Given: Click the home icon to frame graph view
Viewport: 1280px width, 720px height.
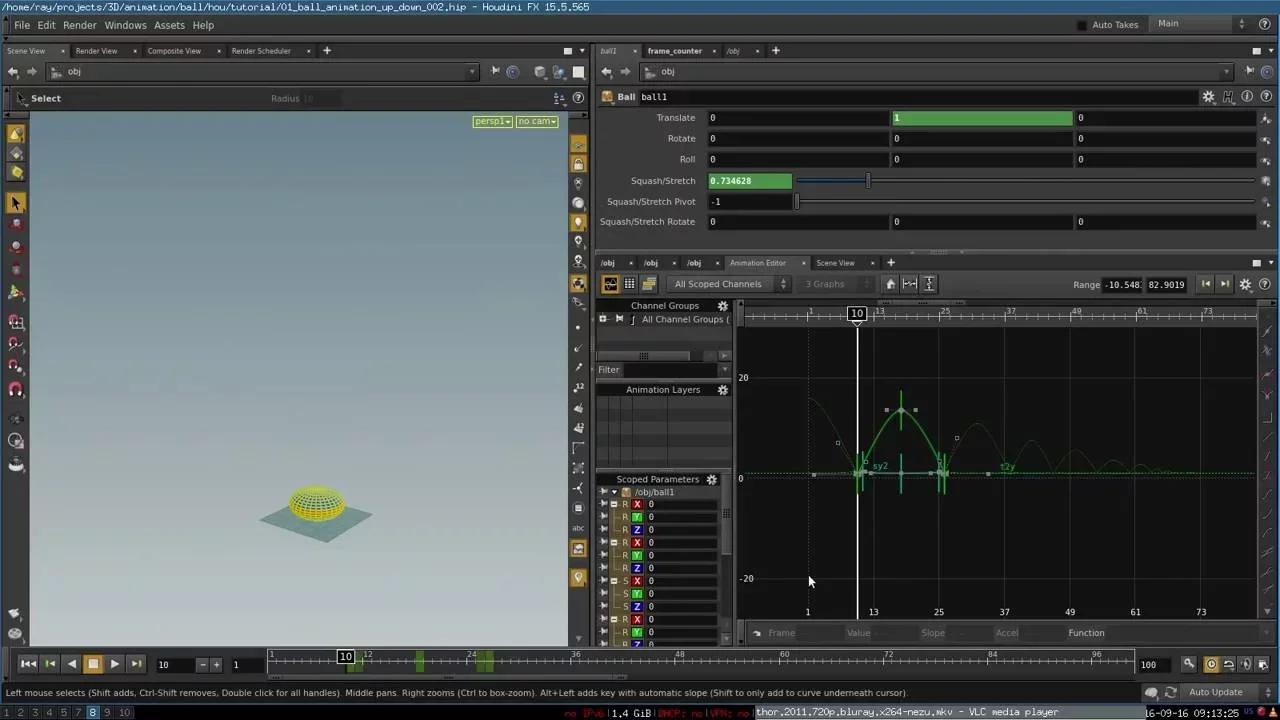Looking at the screenshot, I should click(890, 284).
